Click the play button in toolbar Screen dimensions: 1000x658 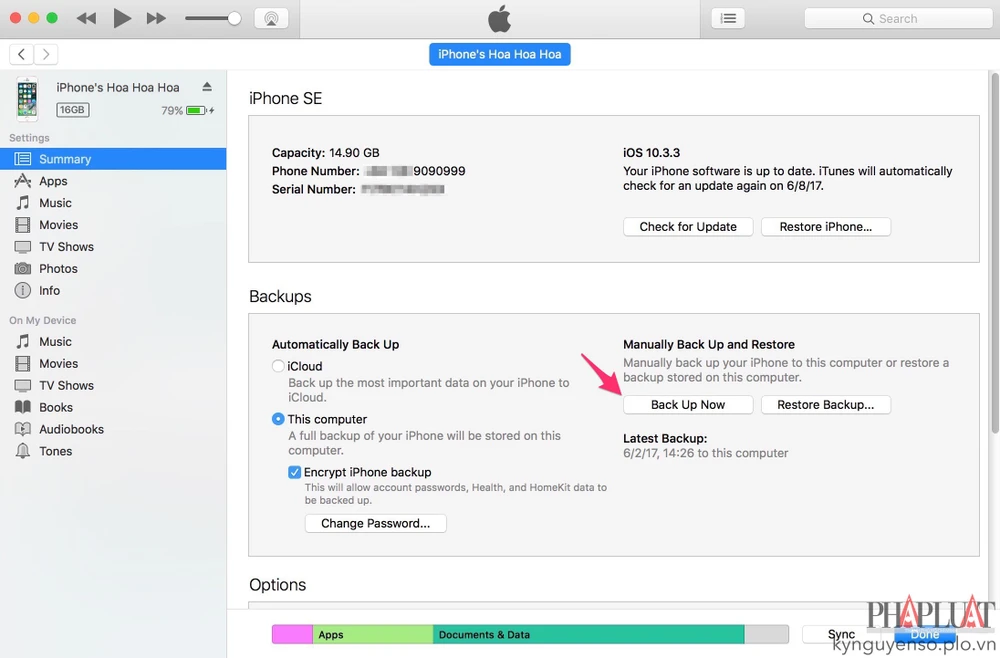click(x=122, y=18)
